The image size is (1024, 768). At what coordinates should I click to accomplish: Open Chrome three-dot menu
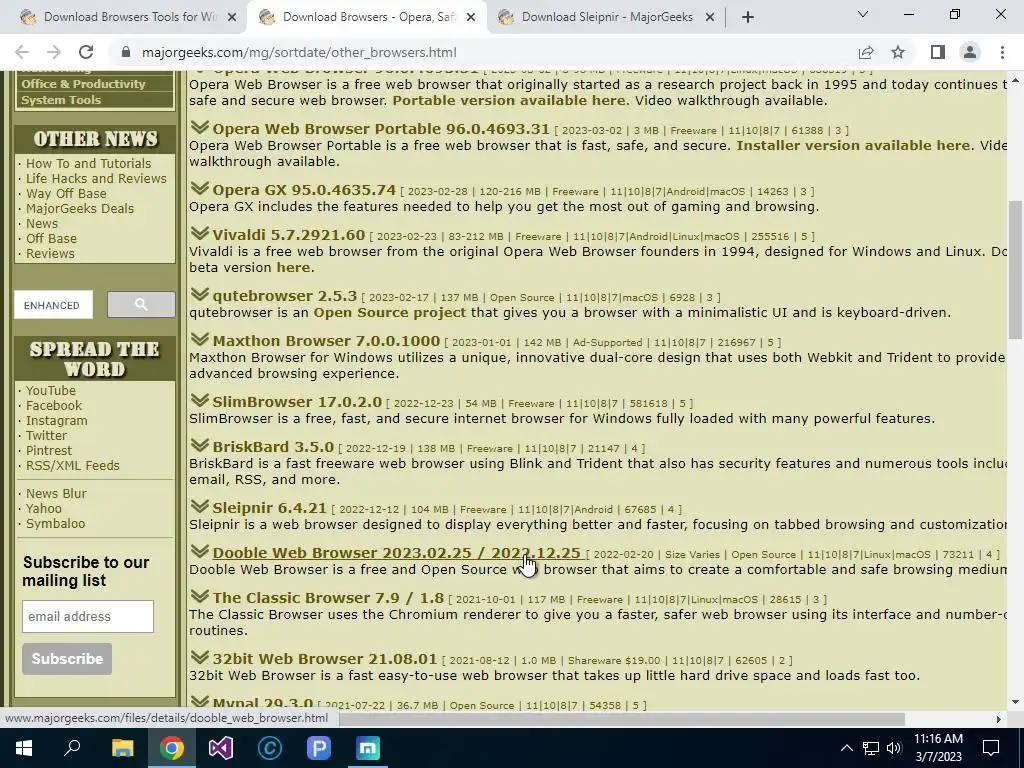click(x=1002, y=52)
